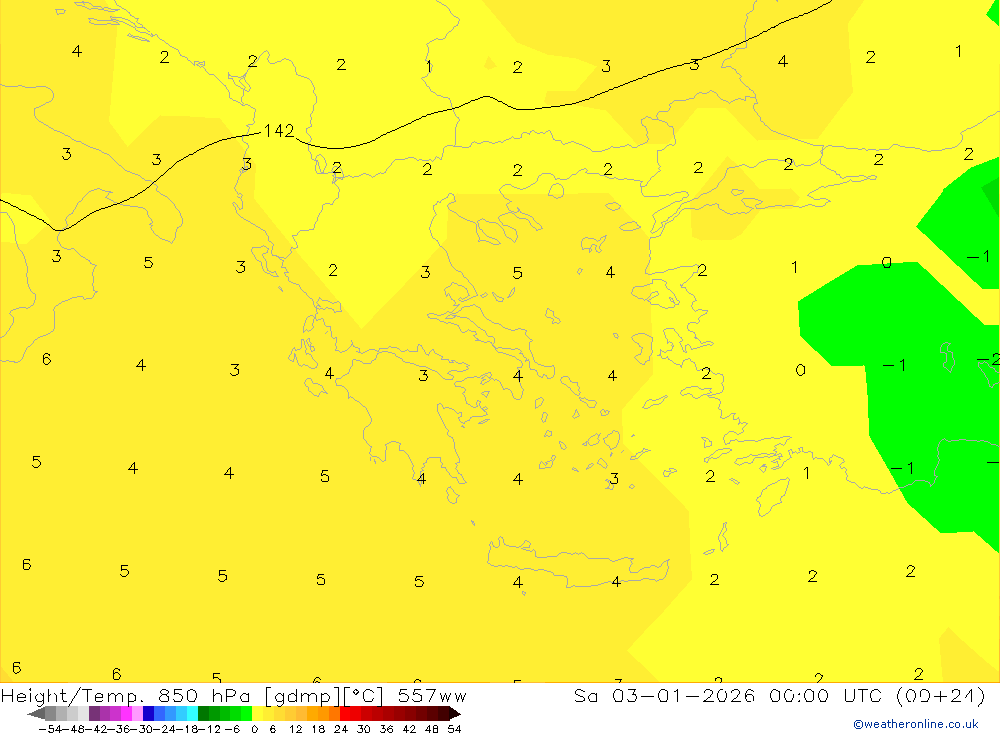
Task: Click left gray arrow end of color scale
Action: 36,714
